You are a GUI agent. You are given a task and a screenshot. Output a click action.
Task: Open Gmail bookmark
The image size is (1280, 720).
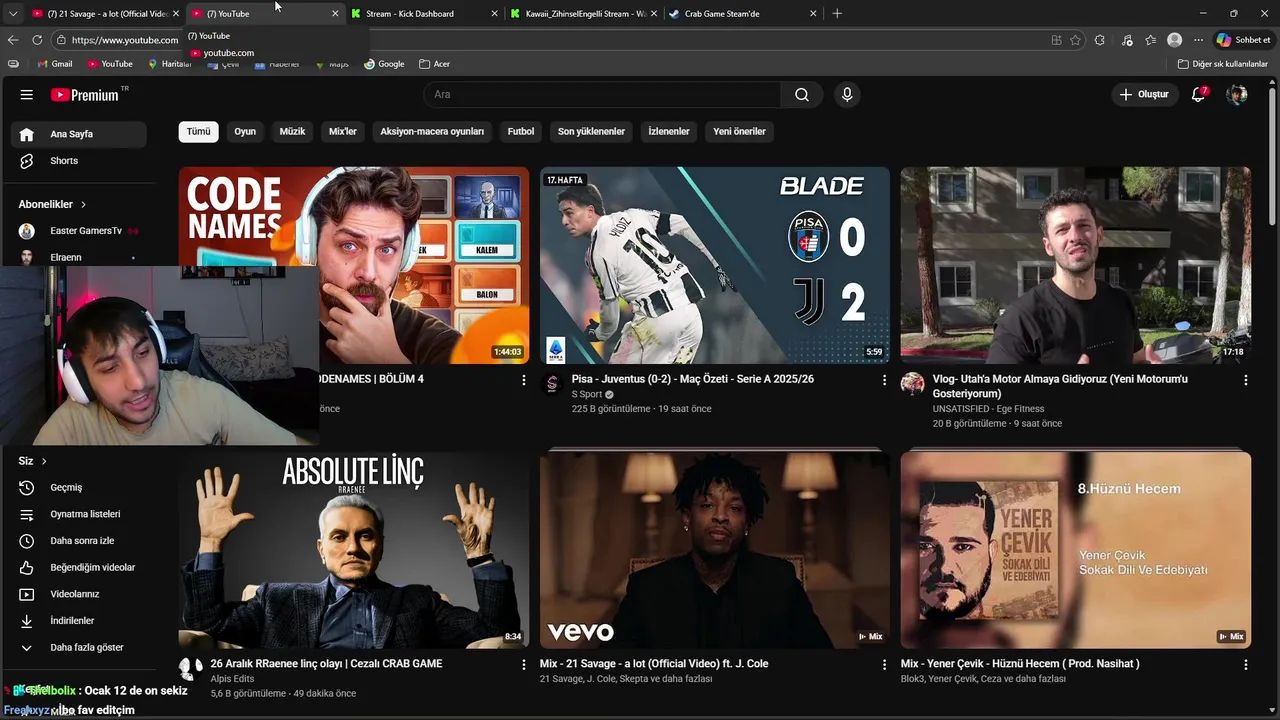pos(54,64)
